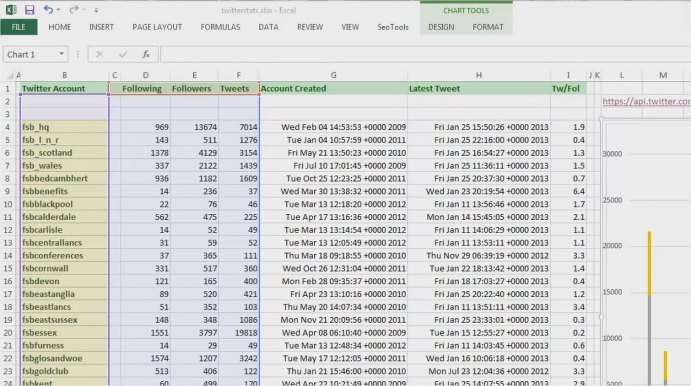Open the Chart Tools FORMAT tab
691x386 pixels.
488,27
